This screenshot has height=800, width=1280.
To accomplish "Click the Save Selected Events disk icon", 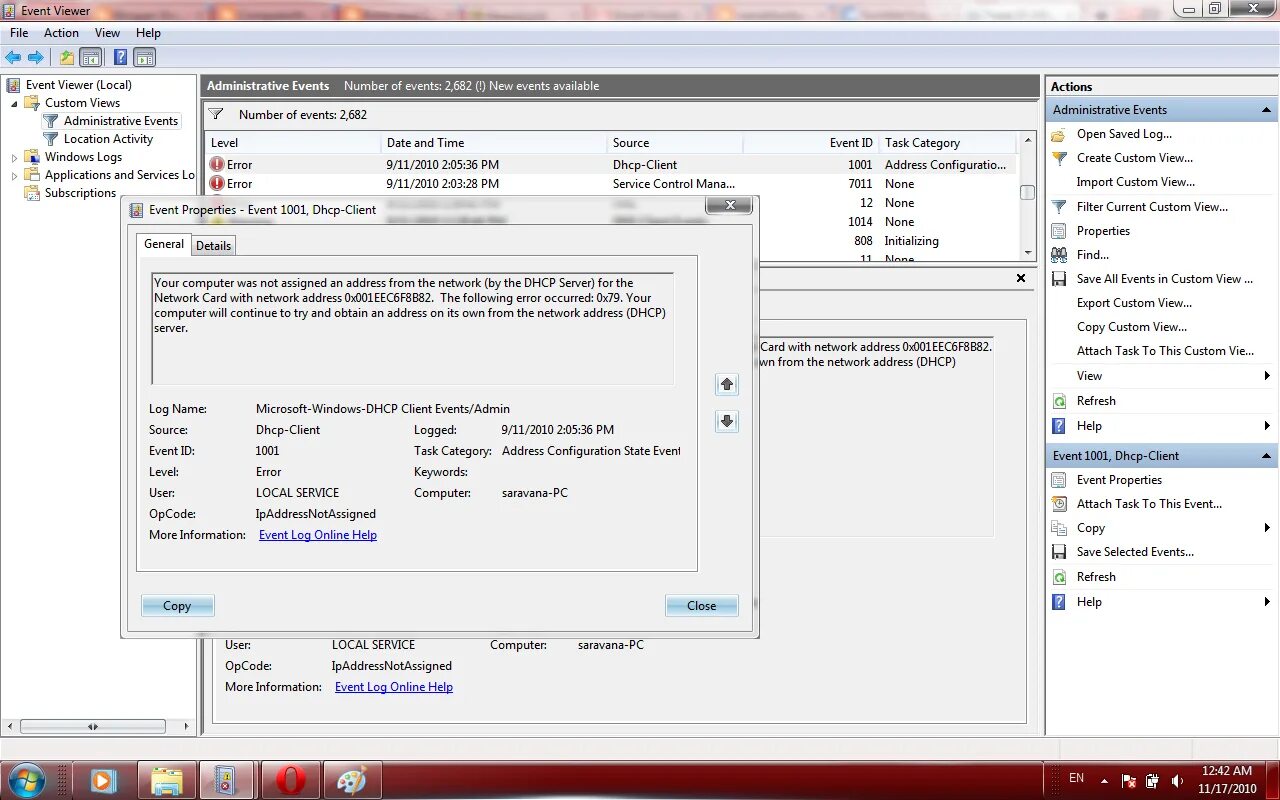I will tap(1059, 552).
